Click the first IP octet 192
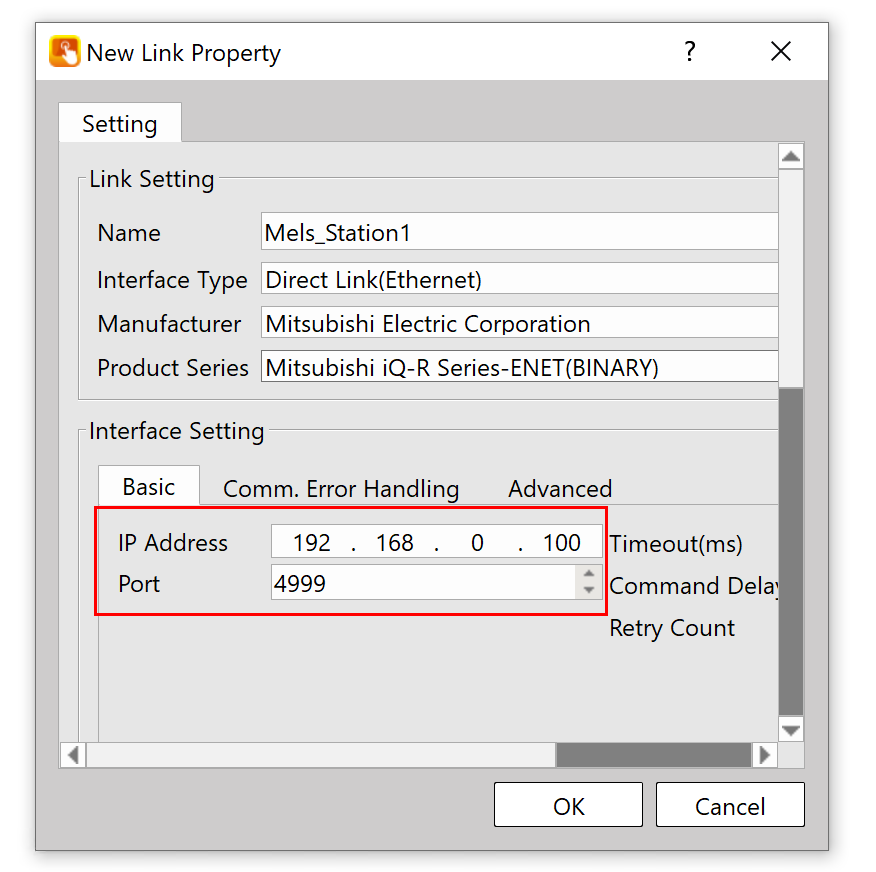The width and height of the screenshot is (876, 872). point(312,543)
